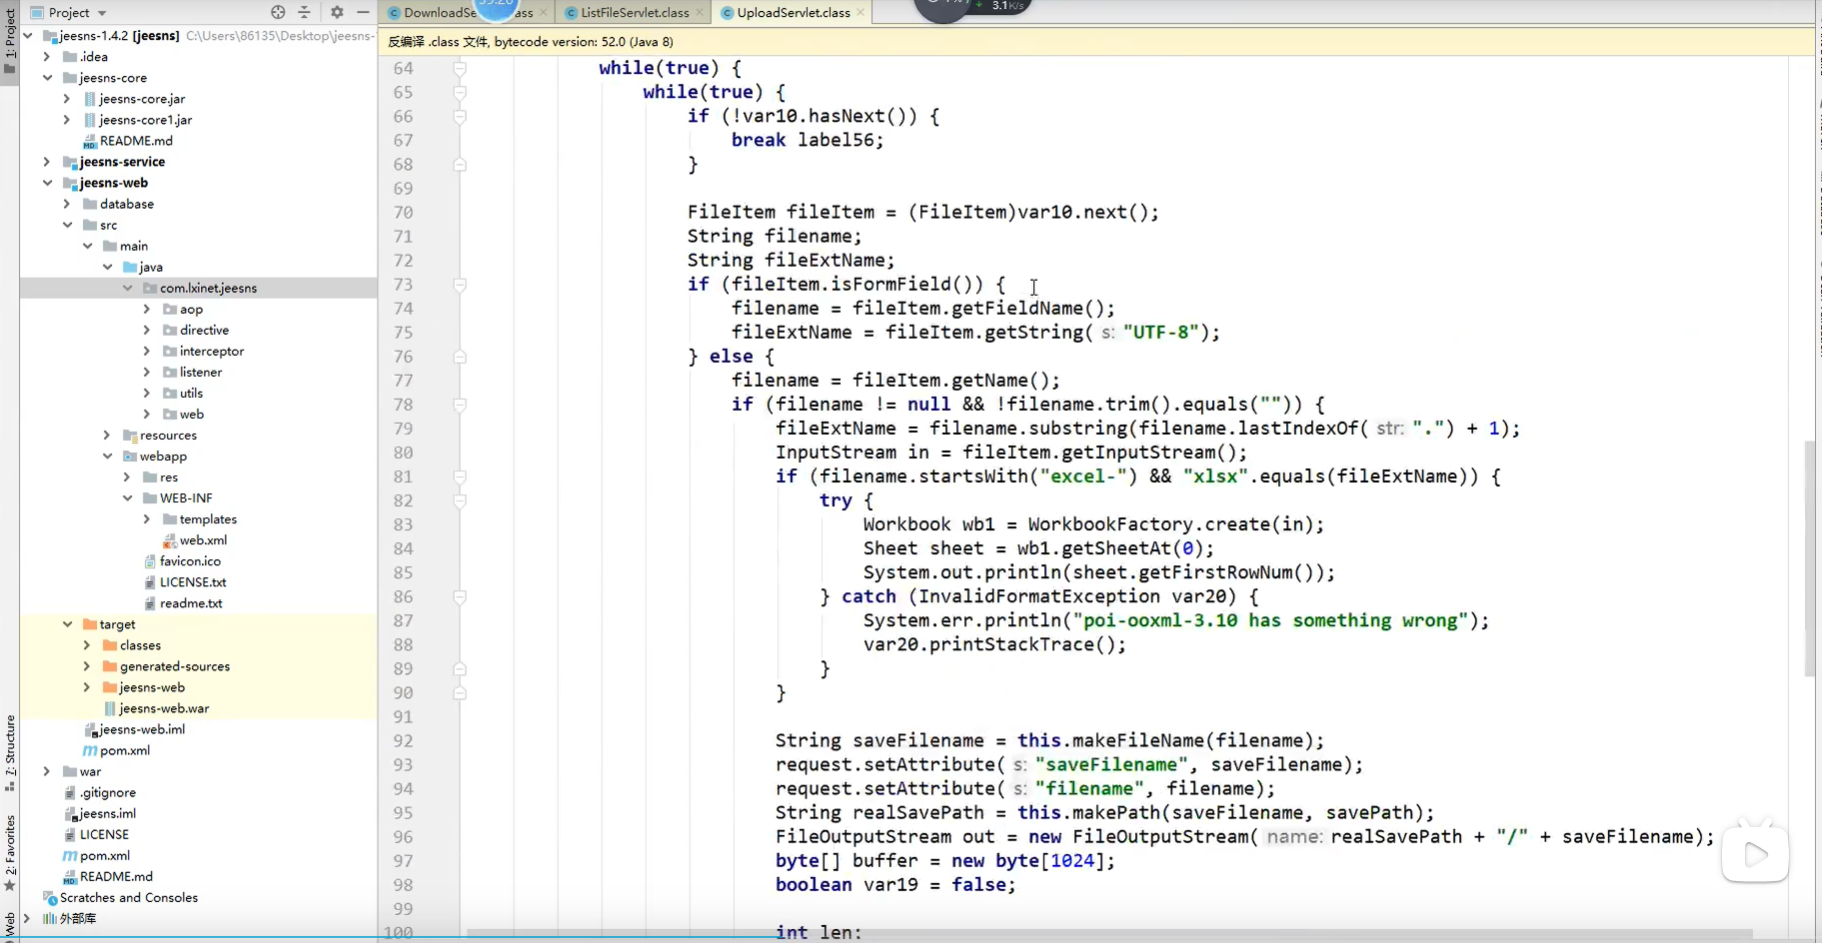The image size is (1822, 943).
Task: Select jeesns-core1.jar in project tree
Action: (x=145, y=120)
